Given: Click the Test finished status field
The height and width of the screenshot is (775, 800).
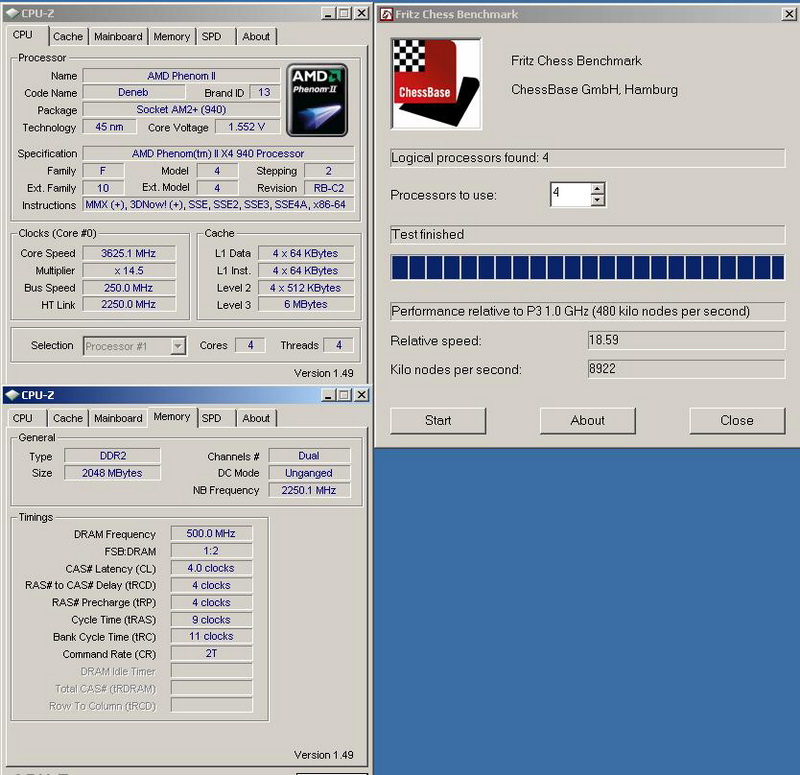Looking at the screenshot, I should click(x=587, y=234).
